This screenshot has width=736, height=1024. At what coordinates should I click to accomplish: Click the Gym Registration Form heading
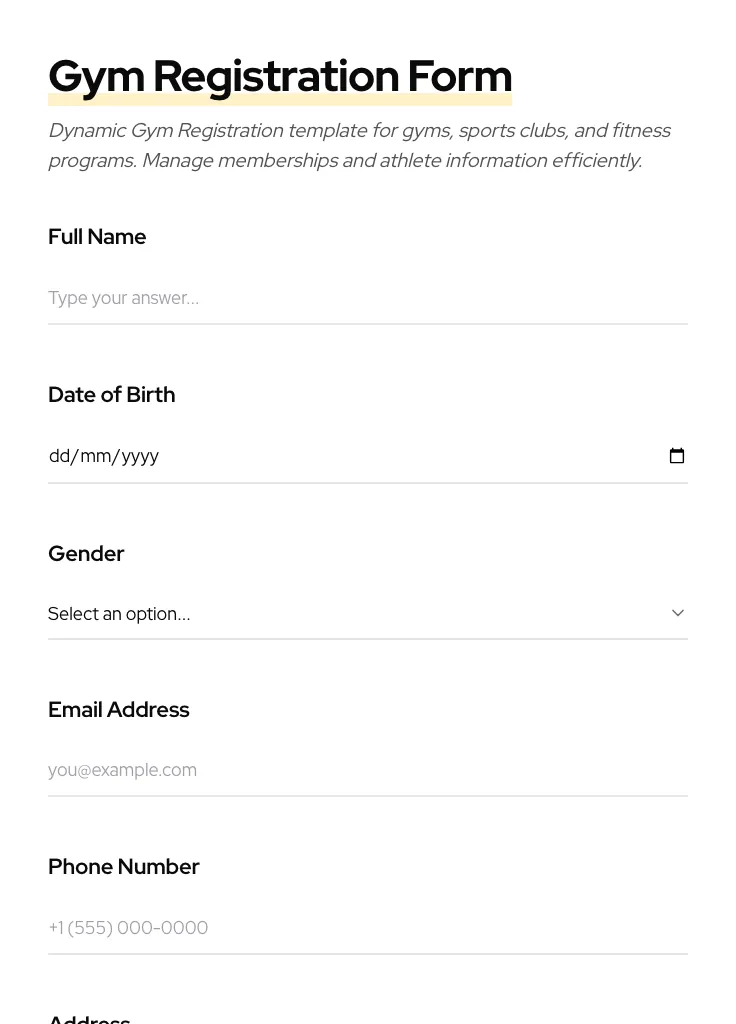tap(280, 75)
